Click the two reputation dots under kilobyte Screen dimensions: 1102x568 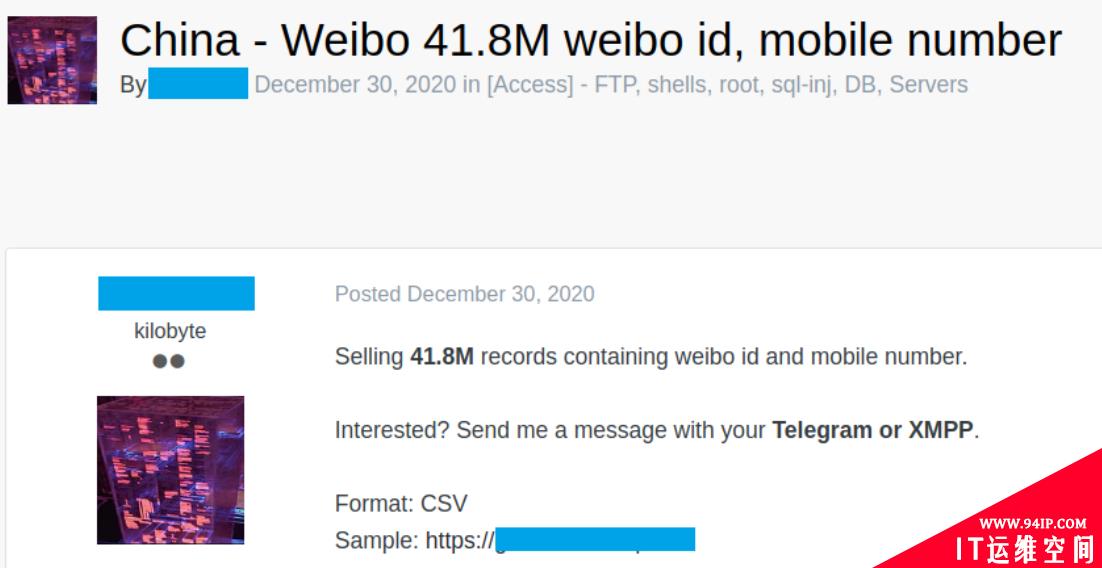[169, 361]
